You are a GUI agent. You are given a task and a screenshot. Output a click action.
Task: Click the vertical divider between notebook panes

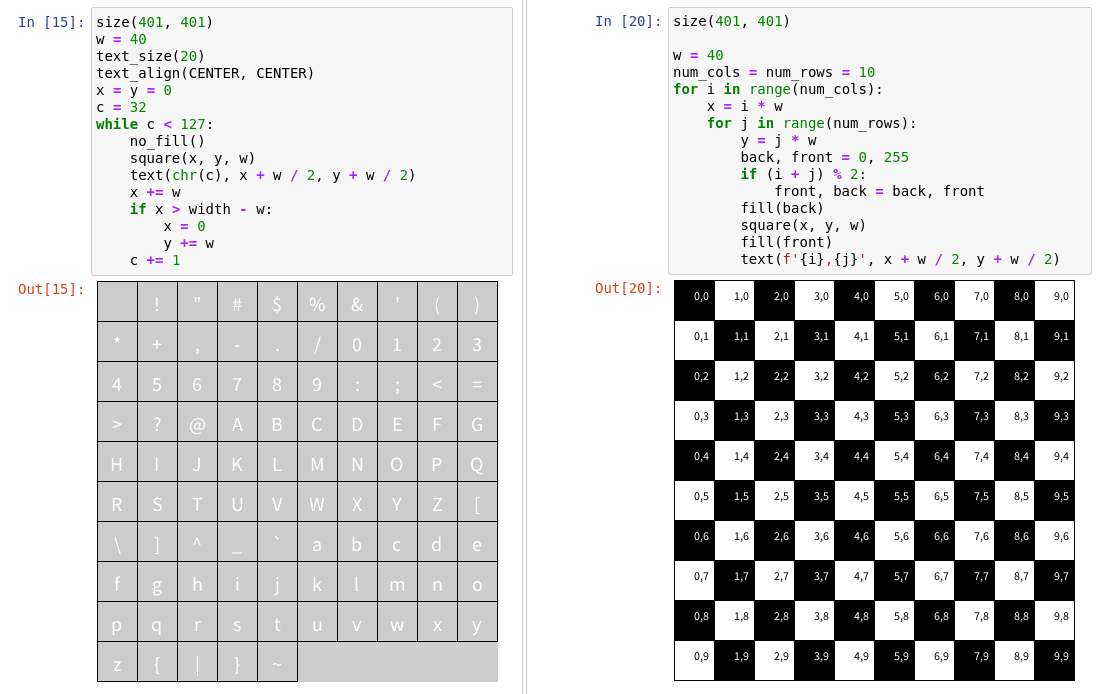[x=524, y=347]
